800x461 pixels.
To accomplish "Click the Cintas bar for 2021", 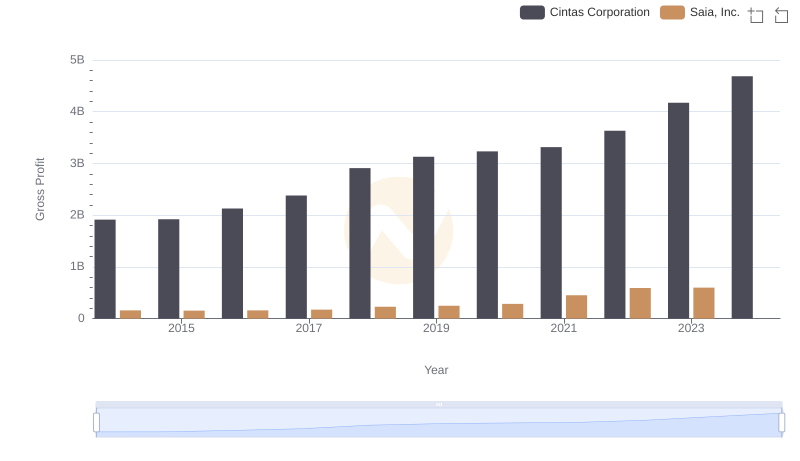I will (551, 233).
